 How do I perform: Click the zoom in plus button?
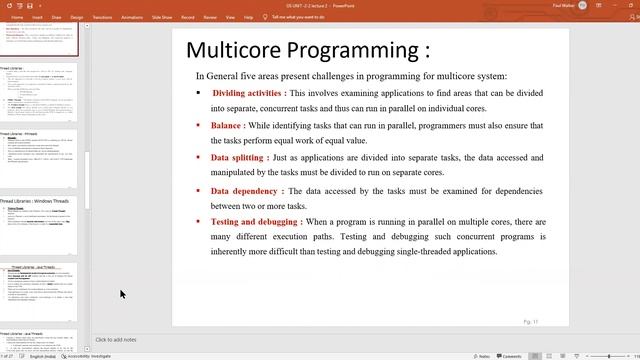click(628, 356)
